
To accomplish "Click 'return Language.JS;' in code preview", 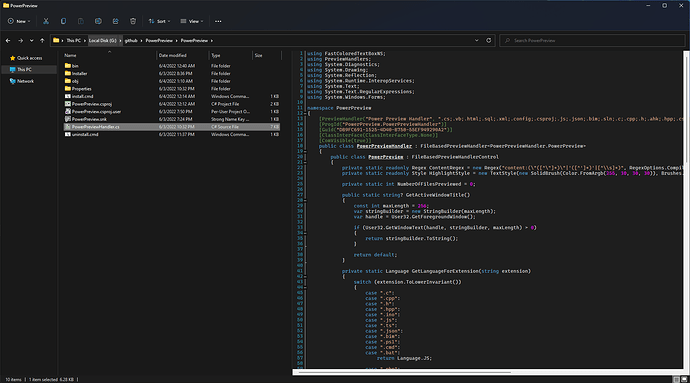I will pos(404,358).
